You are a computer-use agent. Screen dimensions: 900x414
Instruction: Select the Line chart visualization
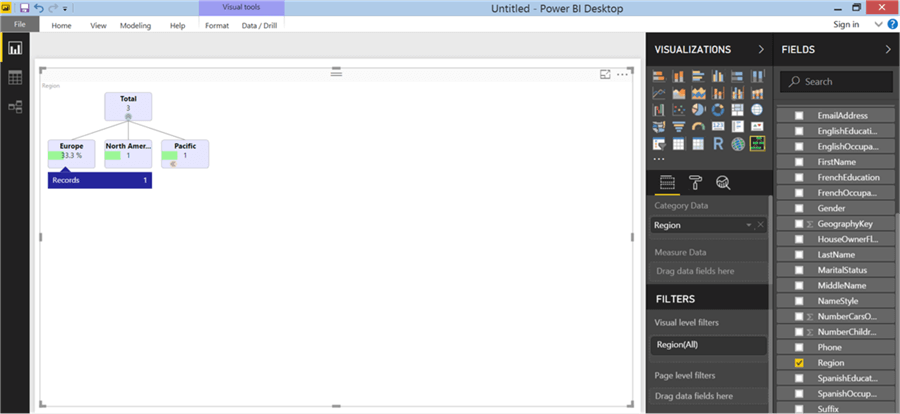[659, 92]
